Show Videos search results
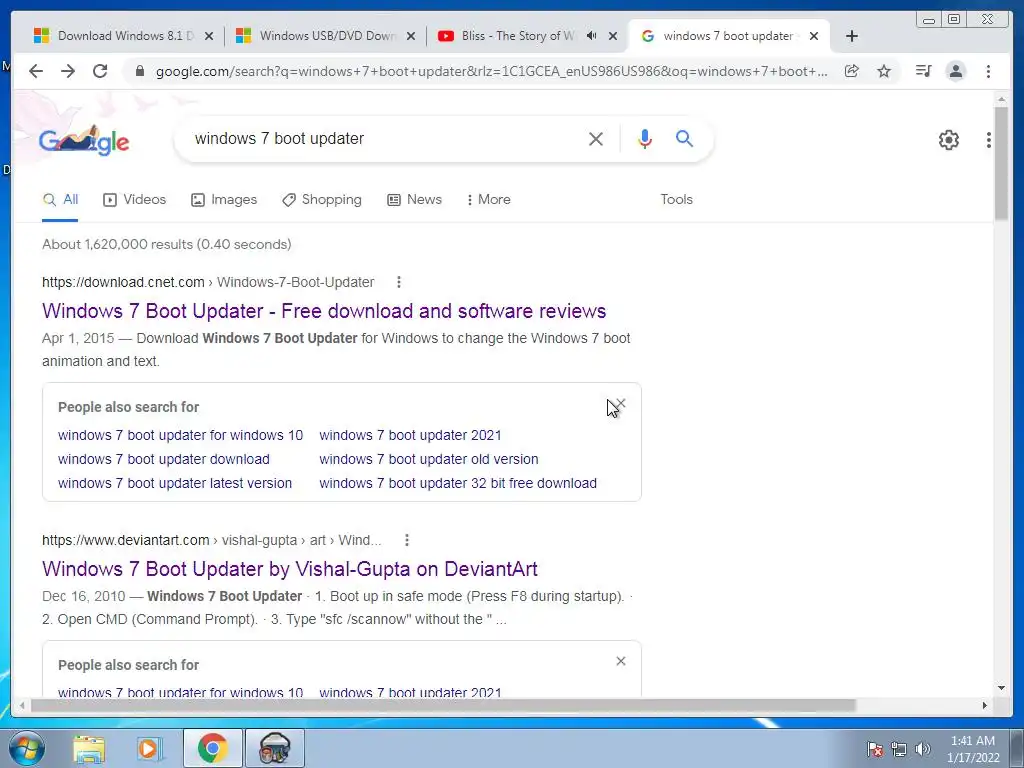This screenshot has height=768, width=1024. point(135,200)
